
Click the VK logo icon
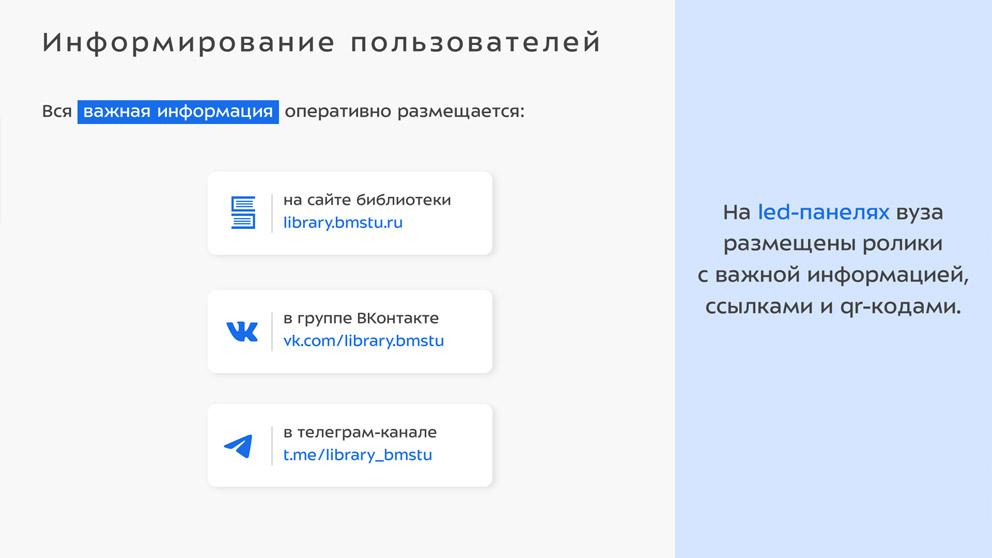(x=242, y=331)
